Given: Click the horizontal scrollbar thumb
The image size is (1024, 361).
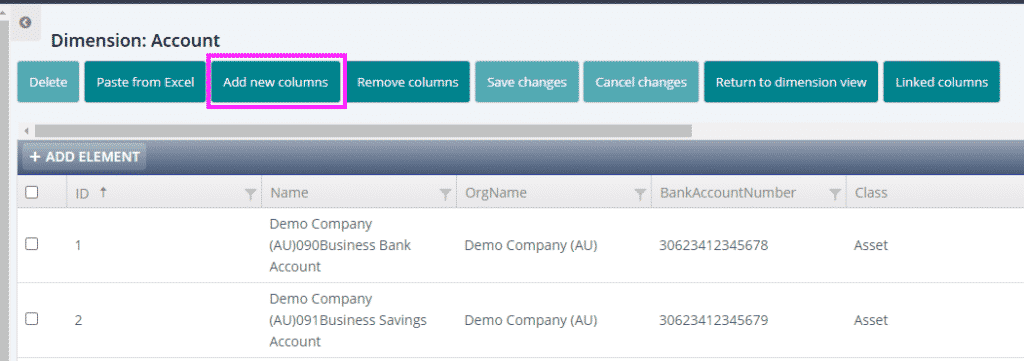Looking at the screenshot, I should point(363,131).
